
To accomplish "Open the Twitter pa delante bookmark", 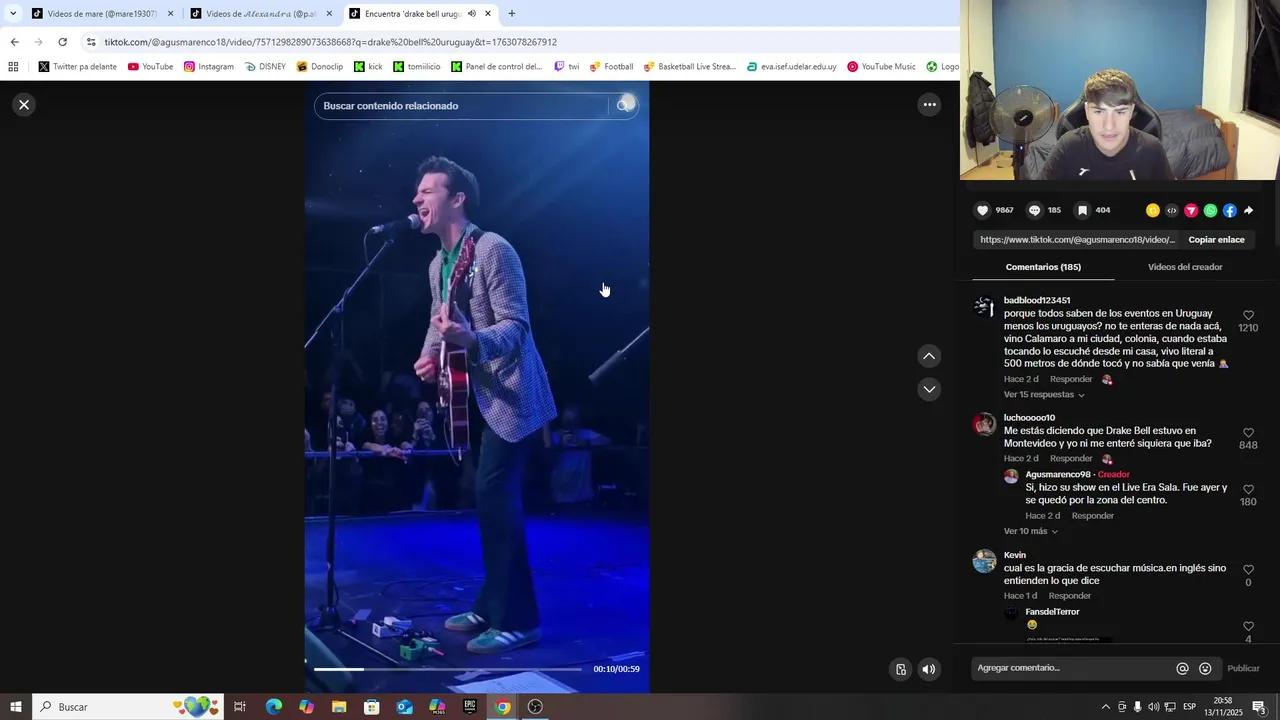I will point(77,67).
